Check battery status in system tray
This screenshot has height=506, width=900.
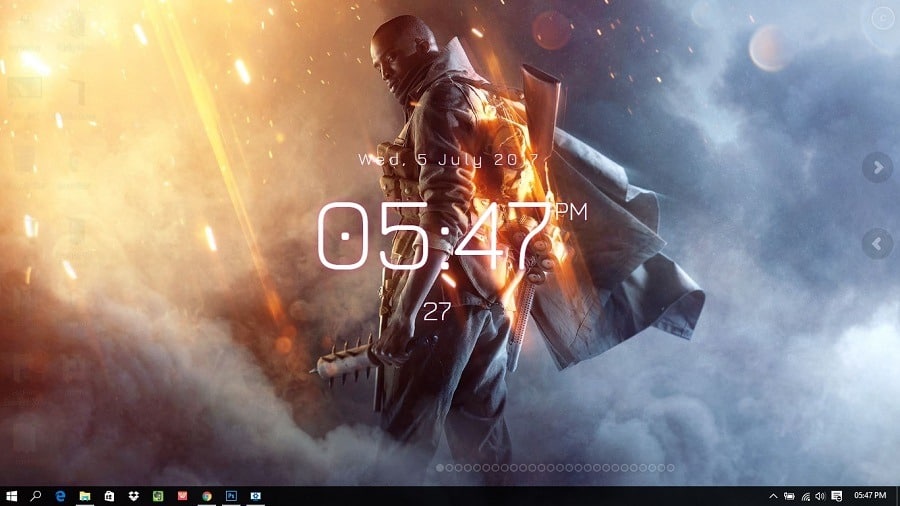pyautogui.click(x=789, y=496)
